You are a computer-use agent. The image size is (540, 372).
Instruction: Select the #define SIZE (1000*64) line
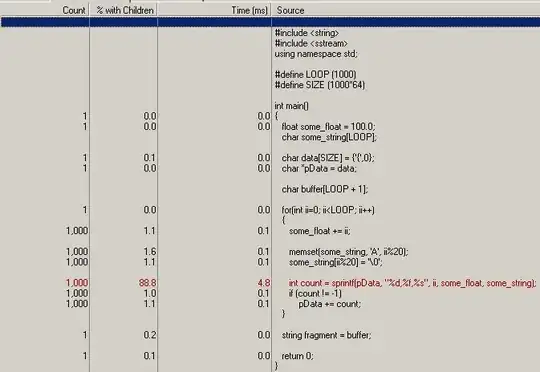(x=320, y=85)
